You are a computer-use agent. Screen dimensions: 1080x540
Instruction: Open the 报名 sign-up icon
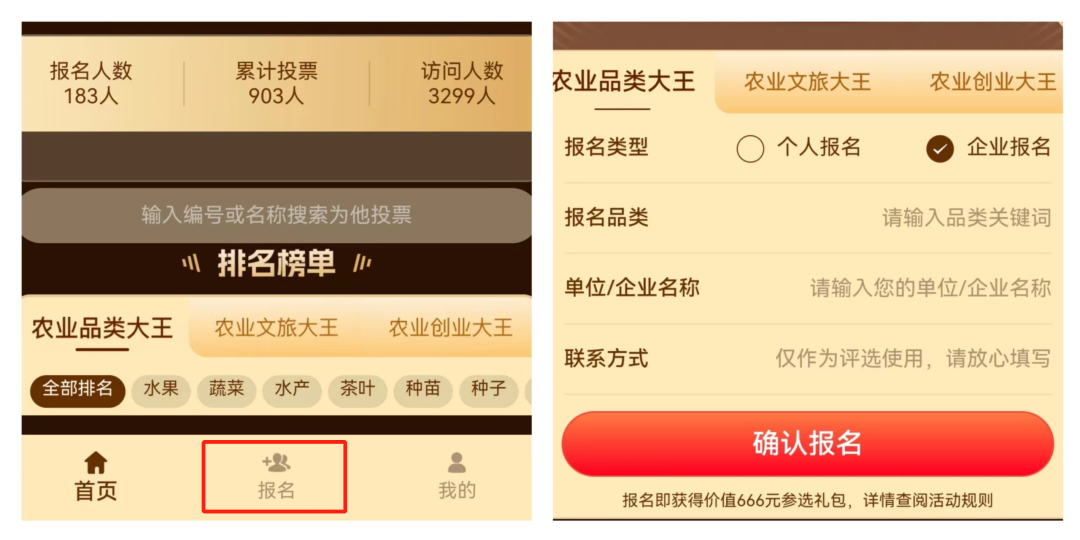tap(275, 463)
